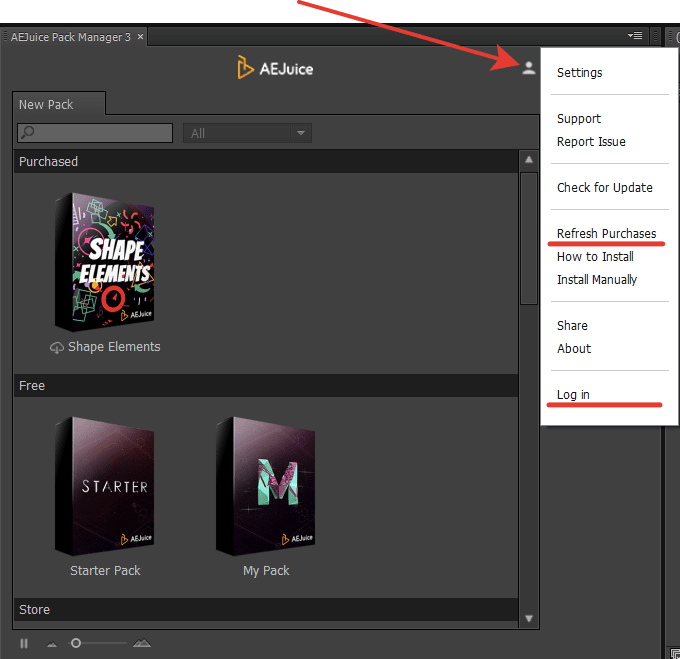
Task: Click the My Pack label text
Action: 266,571
